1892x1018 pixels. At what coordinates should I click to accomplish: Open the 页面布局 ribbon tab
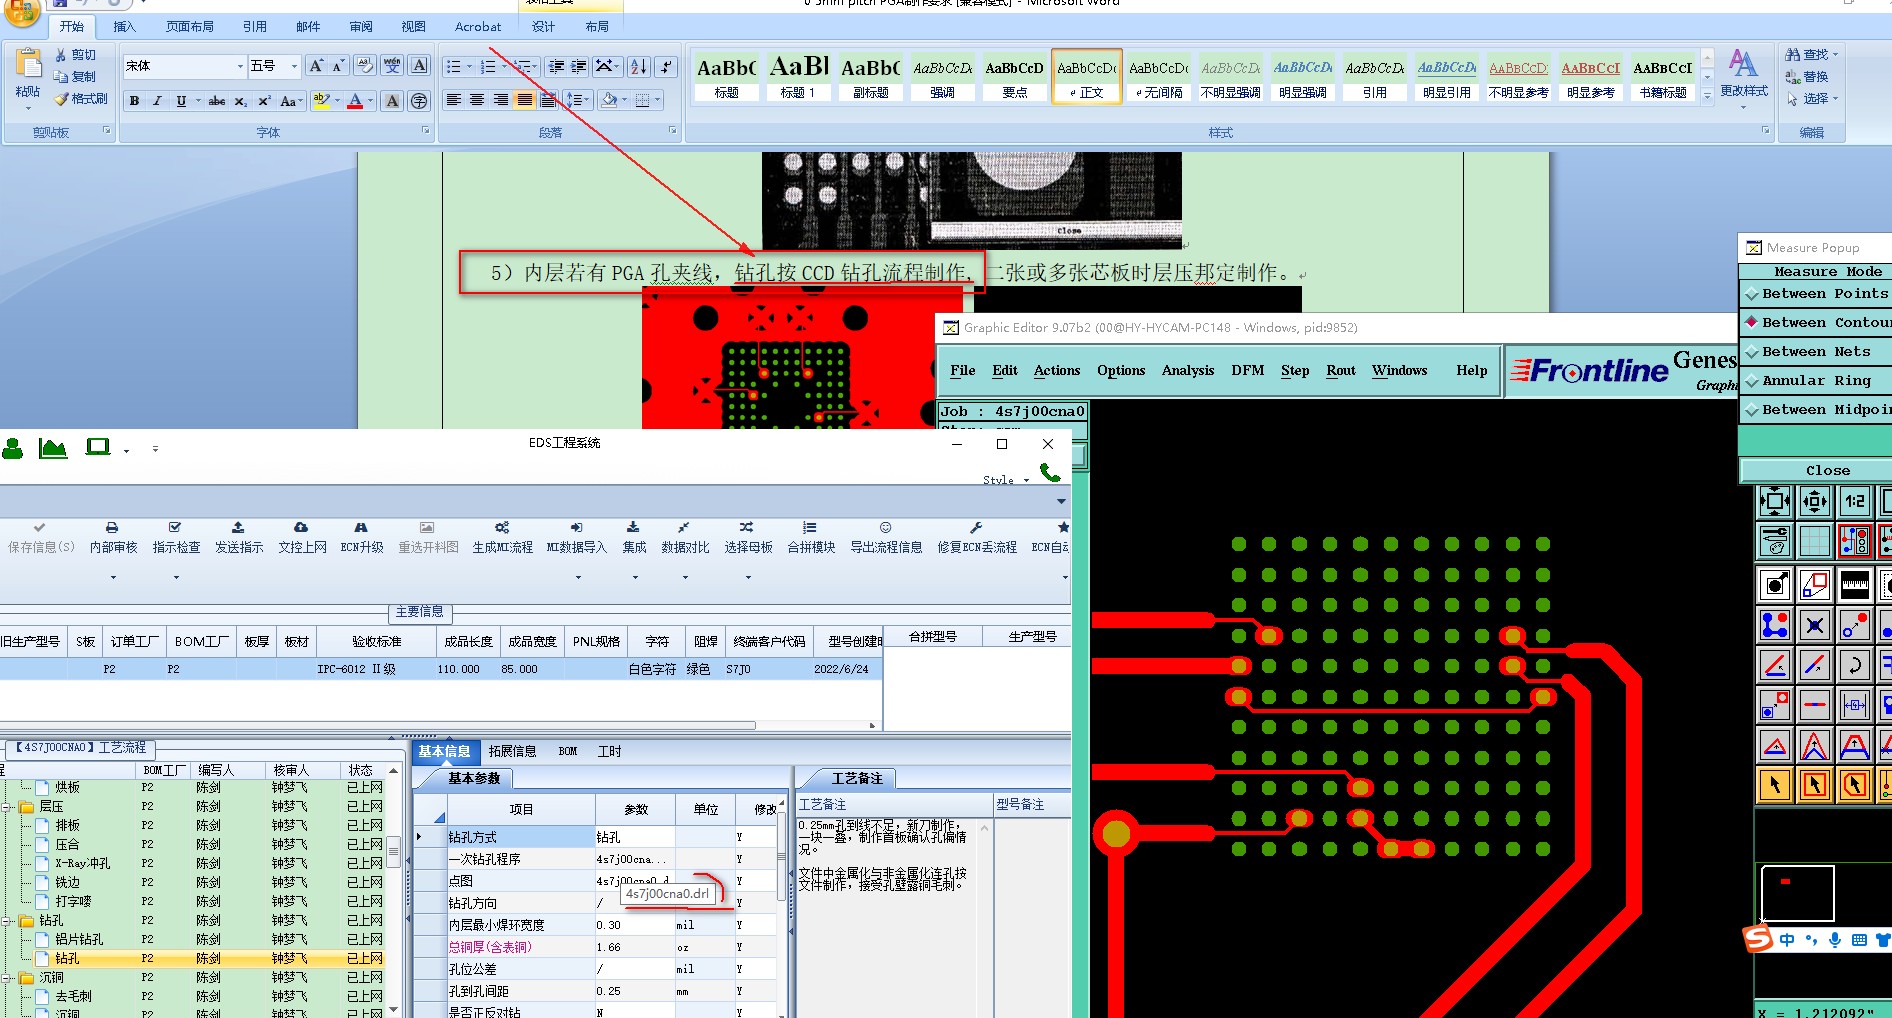tap(190, 27)
